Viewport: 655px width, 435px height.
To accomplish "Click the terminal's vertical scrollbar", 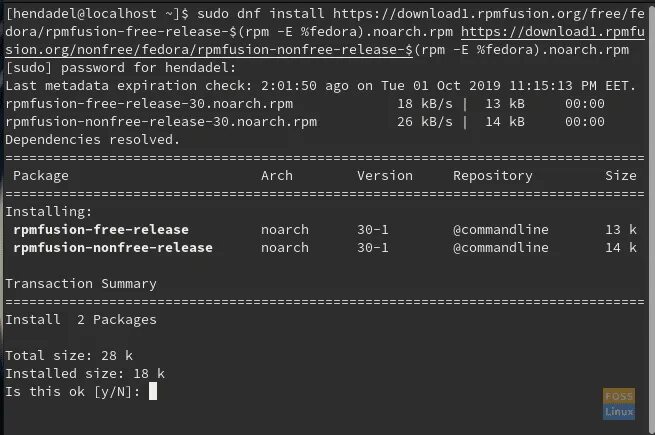I will coord(652,217).
